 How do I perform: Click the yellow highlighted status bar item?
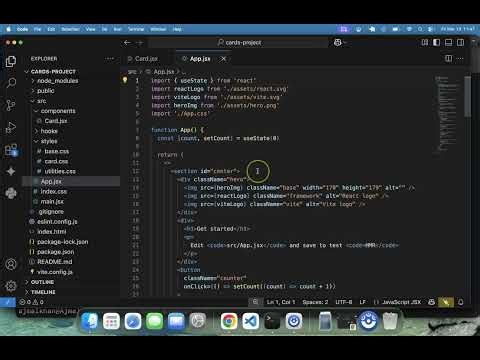coord(446,302)
